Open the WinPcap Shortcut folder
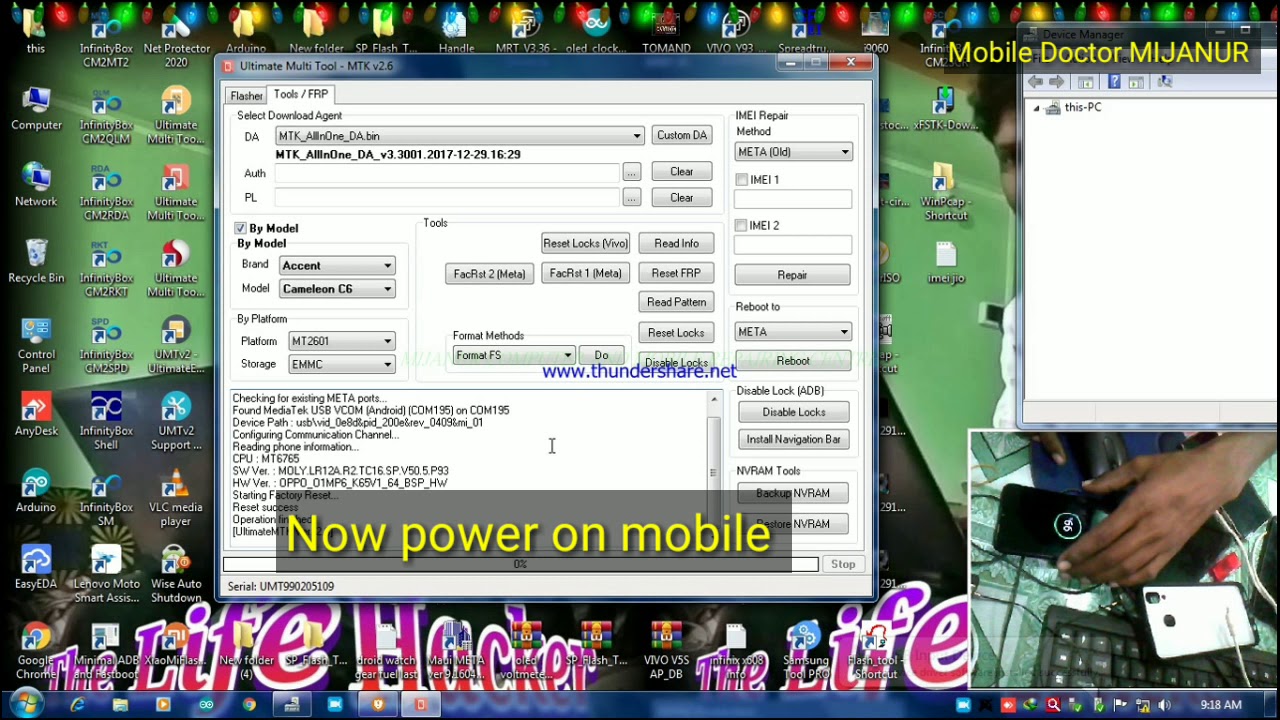1280x720 pixels. (x=946, y=192)
